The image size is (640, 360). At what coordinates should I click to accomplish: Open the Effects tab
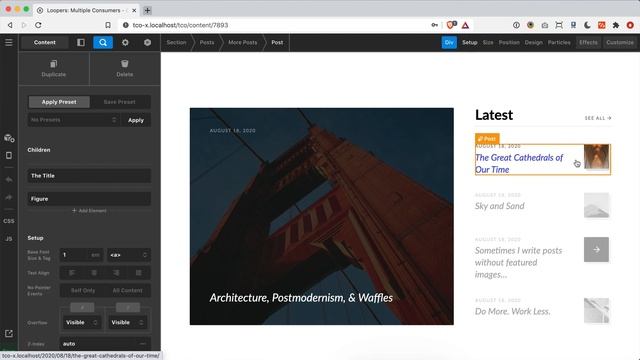[588, 42]
